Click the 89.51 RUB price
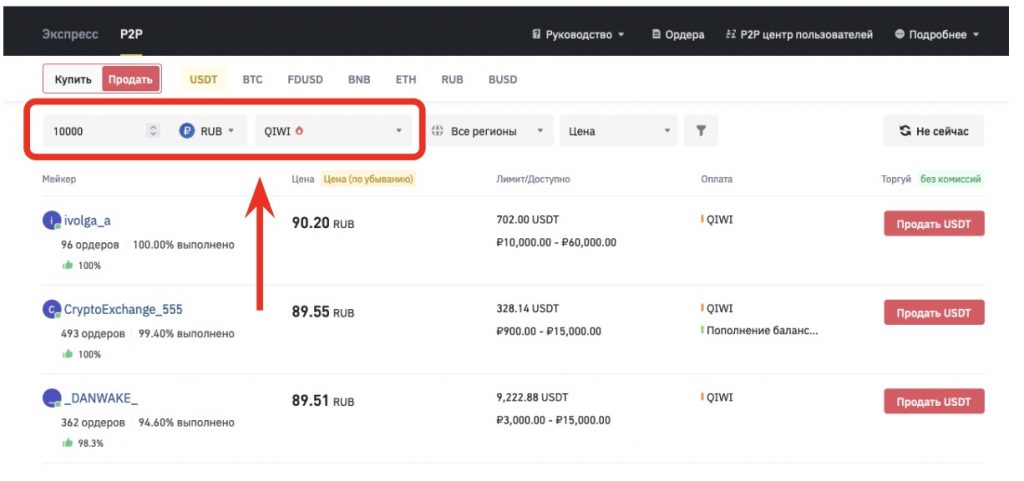This screenshot has height=481, width=1024. (323, 401)
